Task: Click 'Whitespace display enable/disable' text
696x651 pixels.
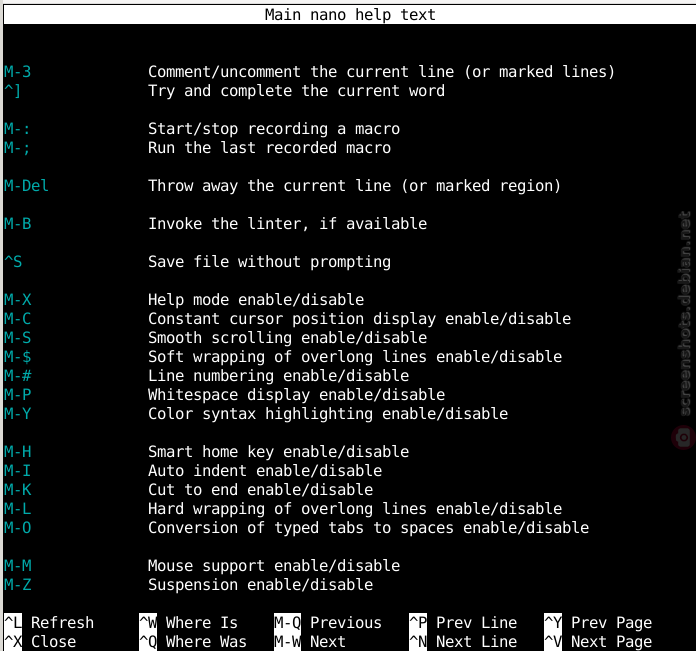Action: coord(296,395)
